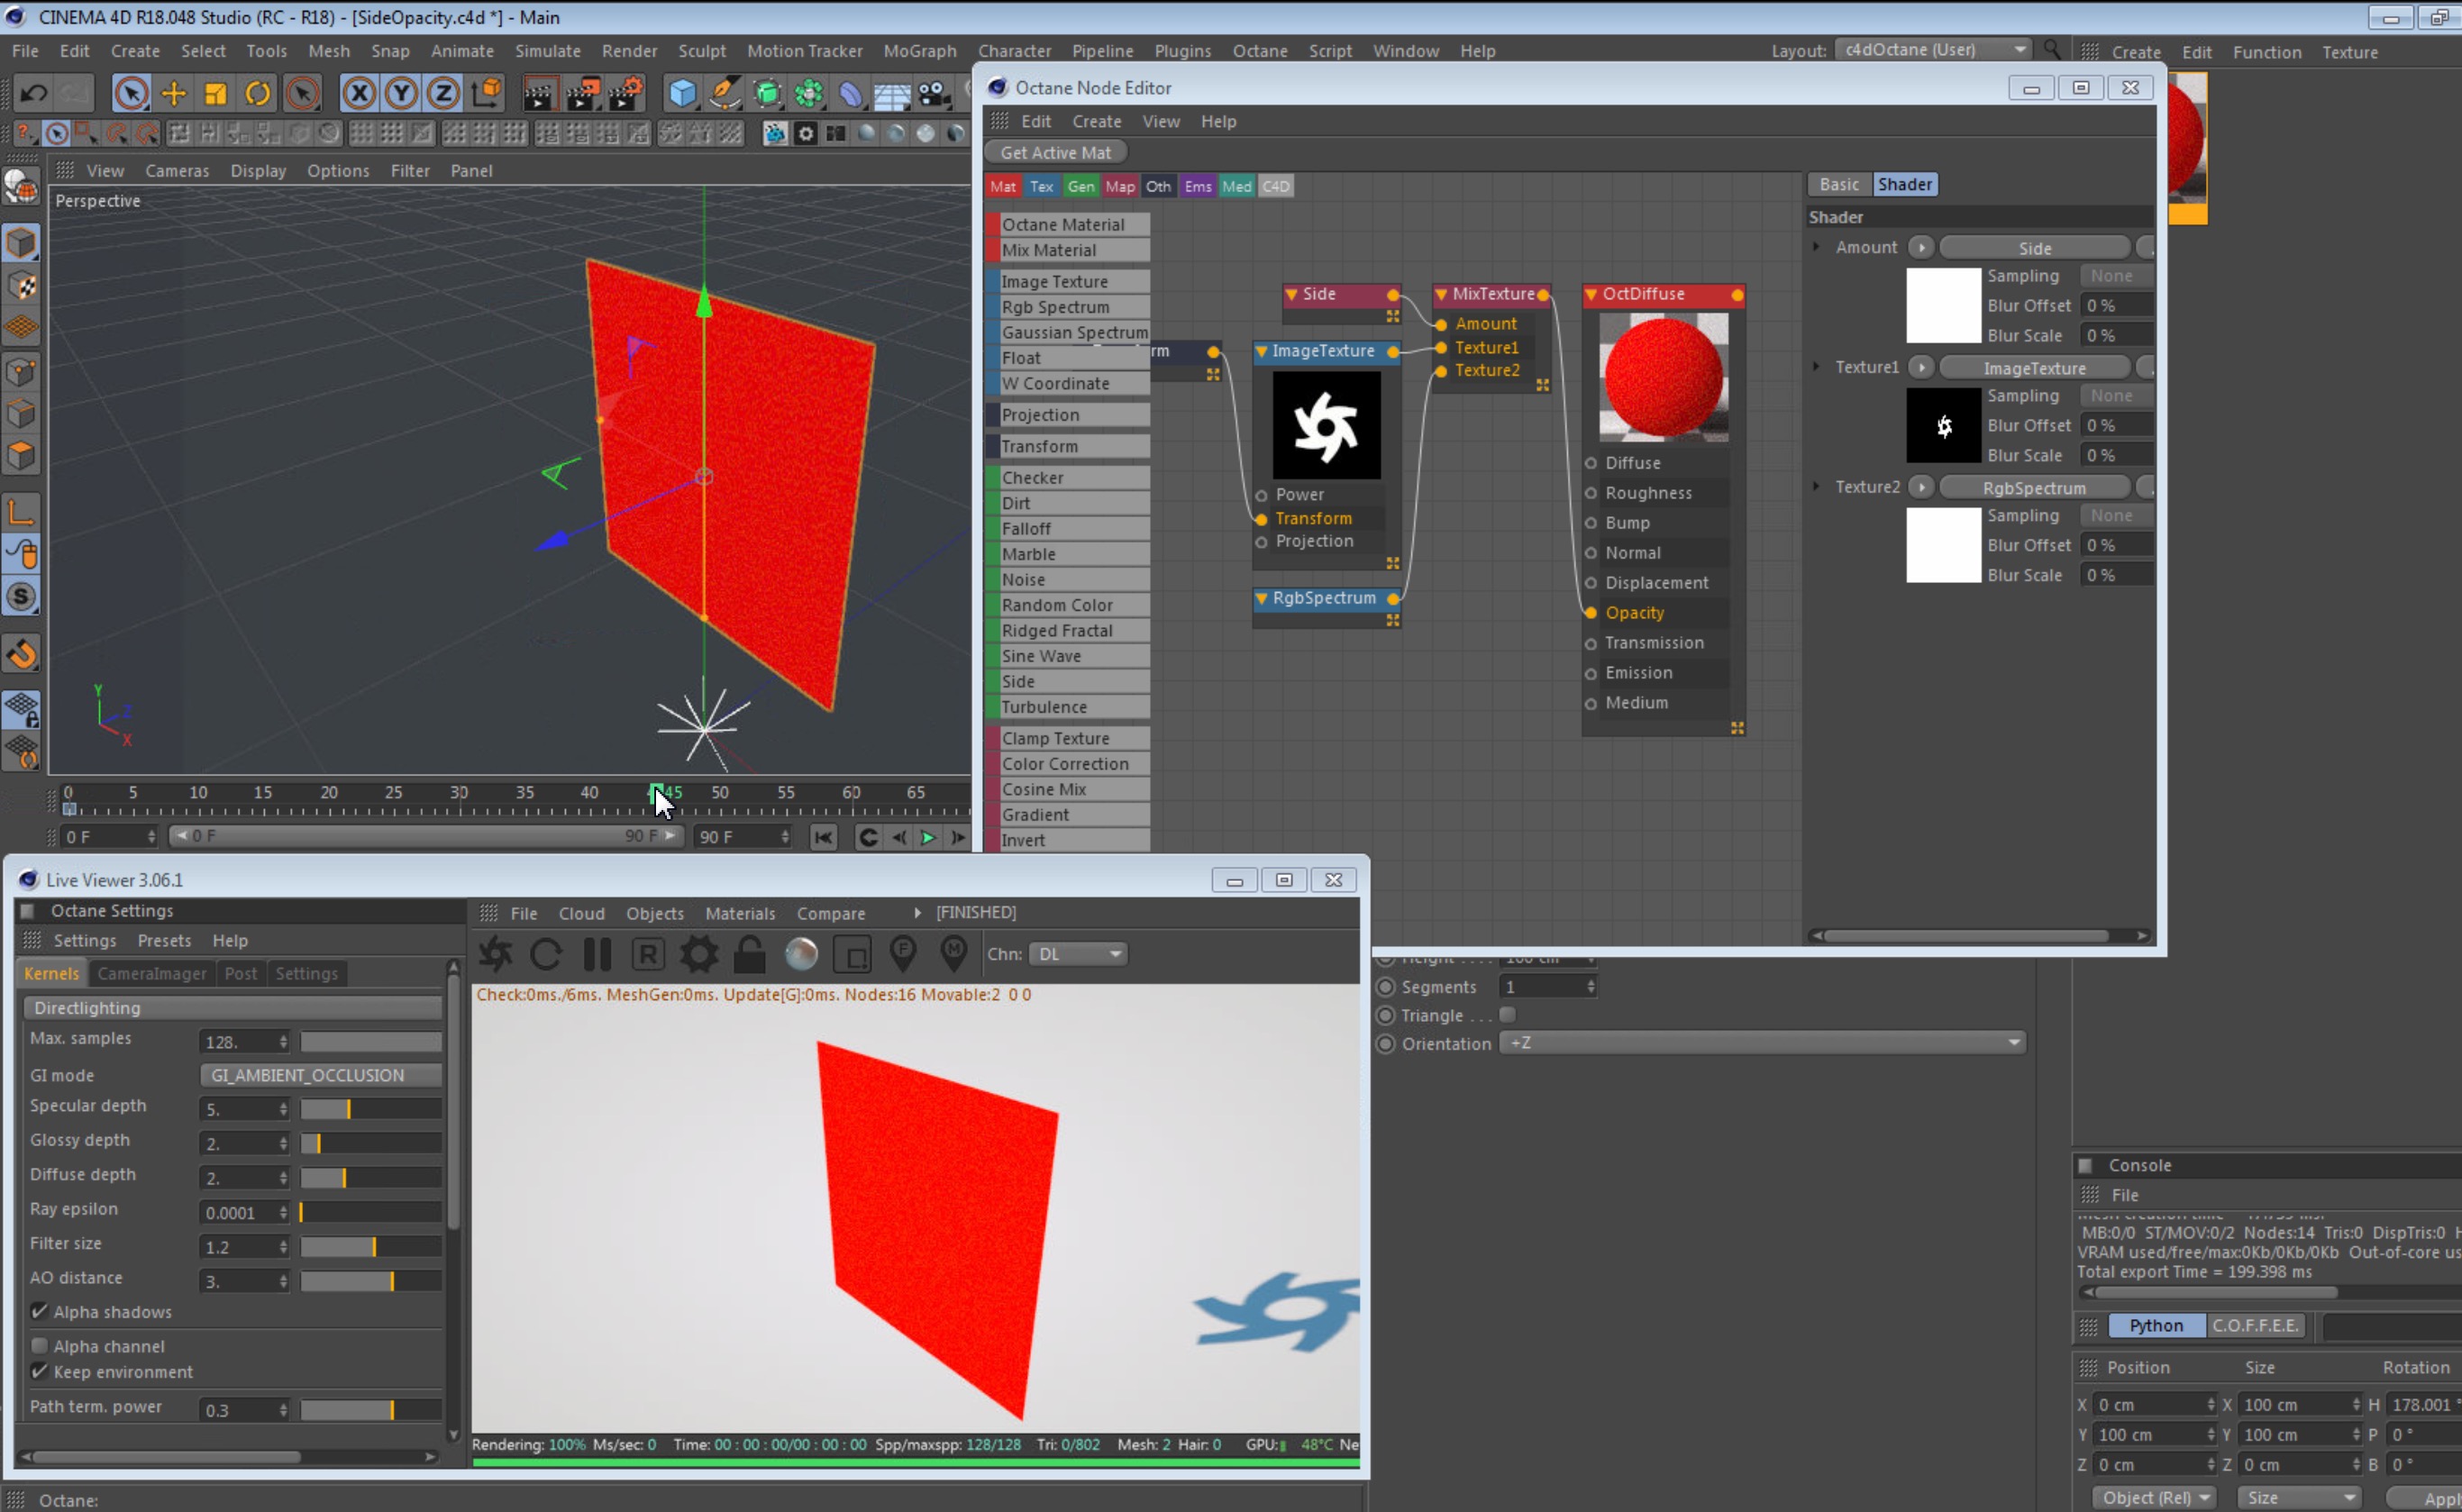Enable the Alpha channel checkbox
This screenshot has width=2462, height=1512.
point(40,1345)
